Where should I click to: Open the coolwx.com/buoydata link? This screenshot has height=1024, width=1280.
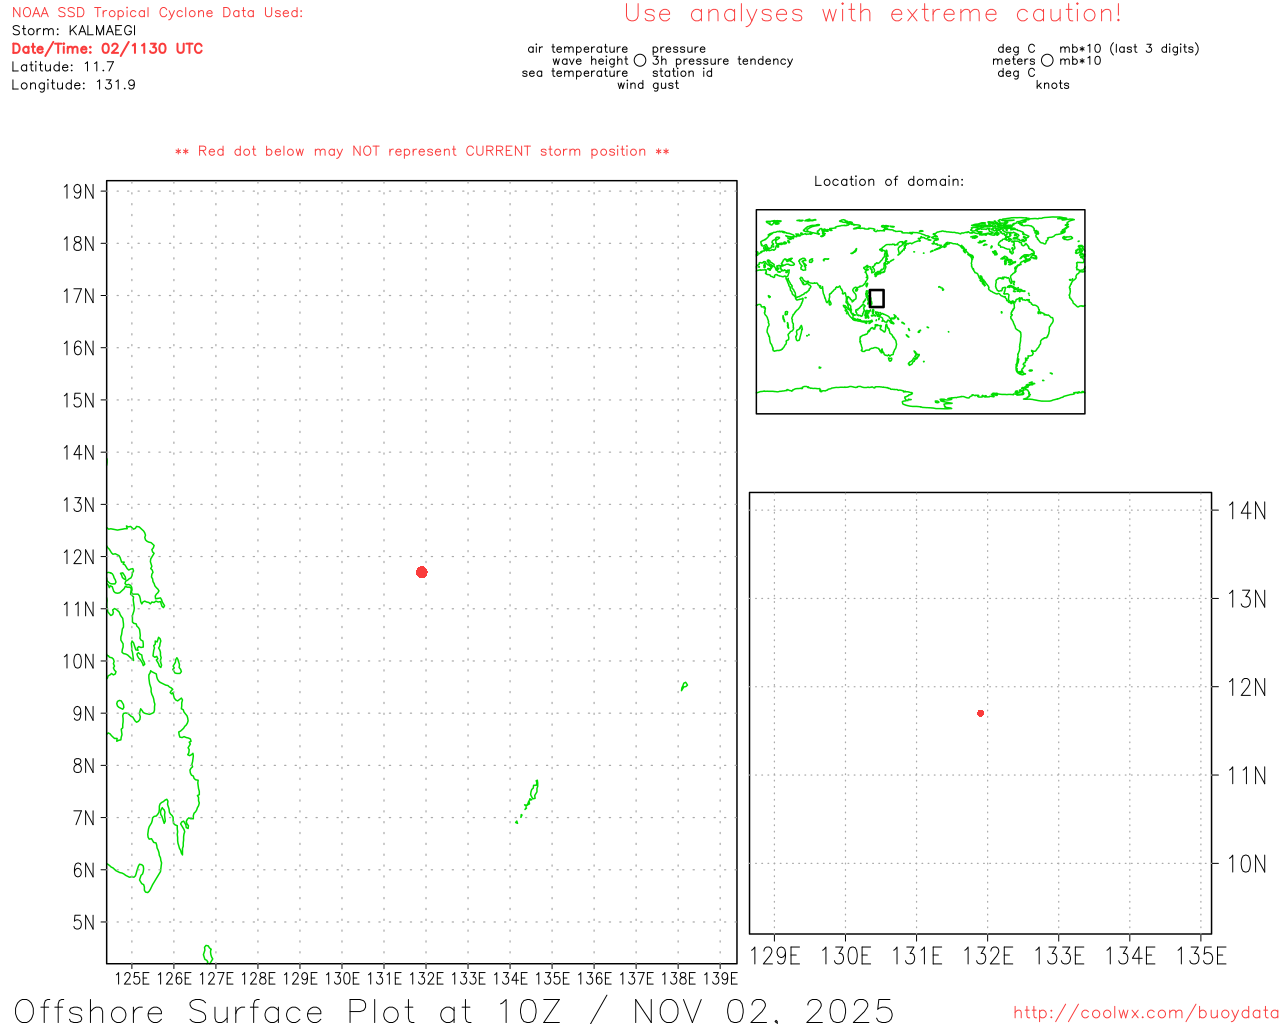[1145, 1013]
